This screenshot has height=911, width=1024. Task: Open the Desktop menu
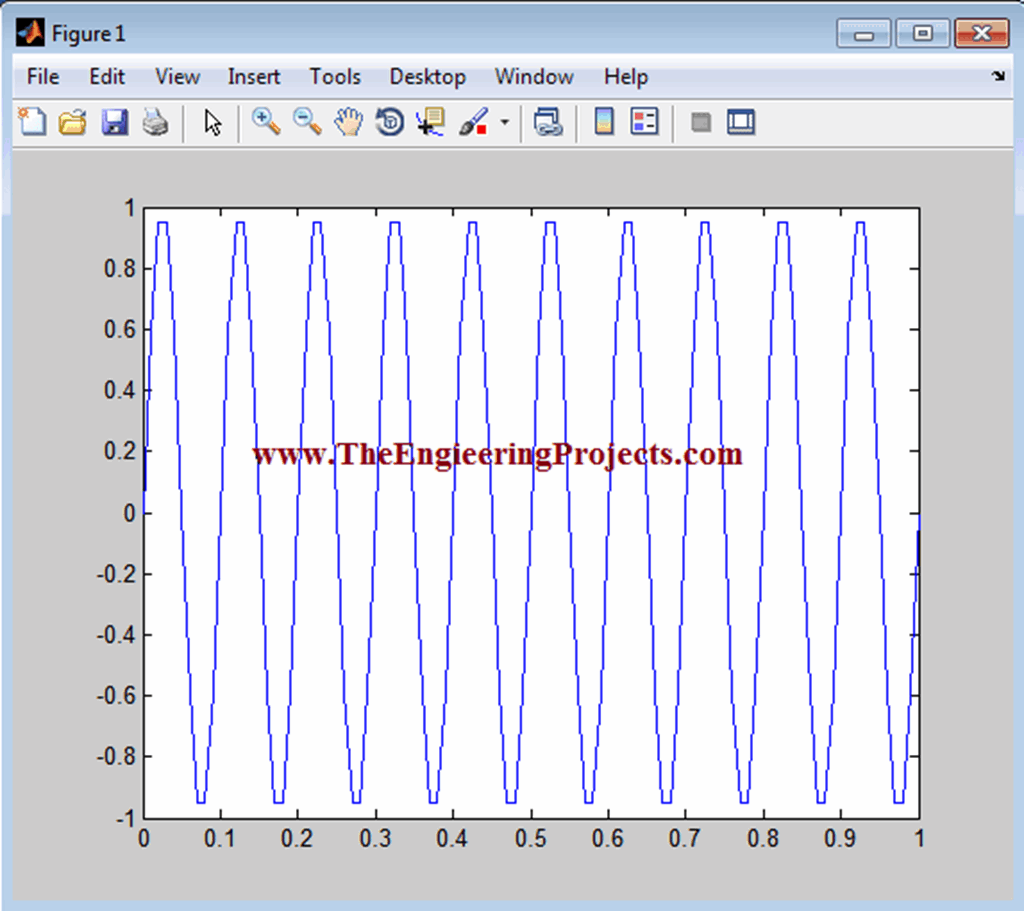[428, 76]
